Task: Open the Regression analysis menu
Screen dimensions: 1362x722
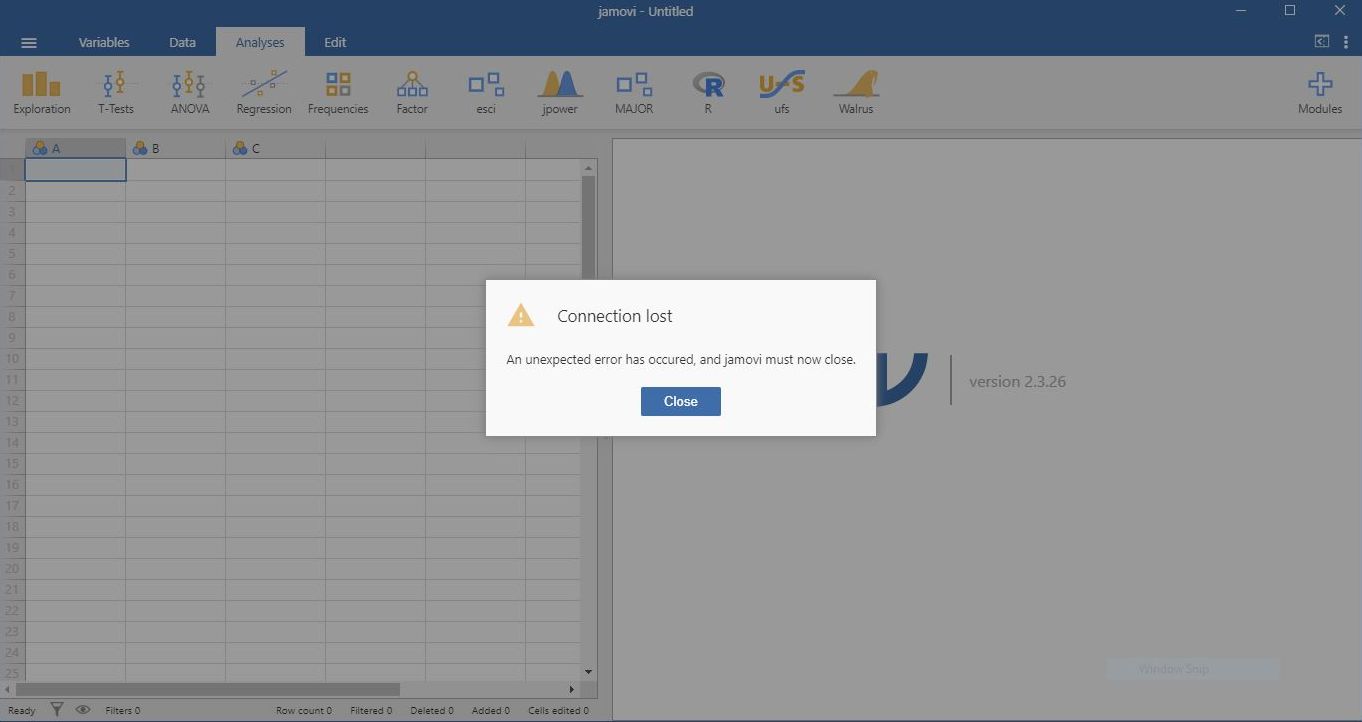Action: pyautogui.click(x=264, y=92)
